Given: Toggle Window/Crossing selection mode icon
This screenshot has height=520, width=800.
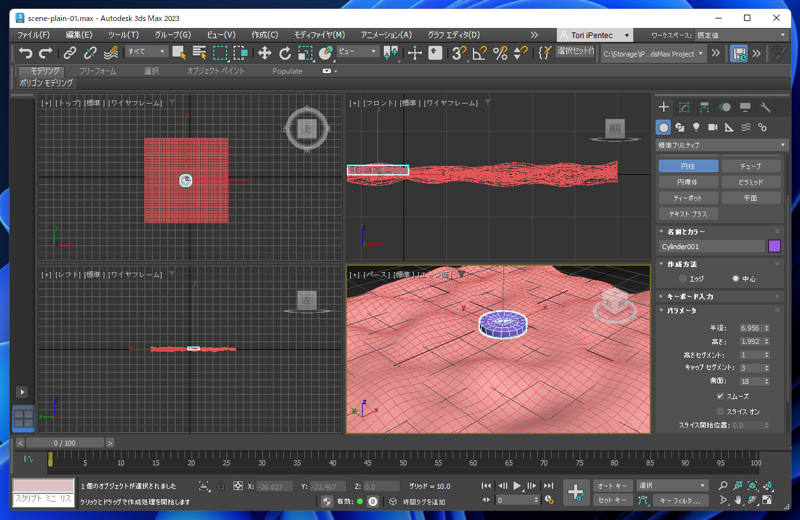Looking at the screenshot, I should 240,53.
